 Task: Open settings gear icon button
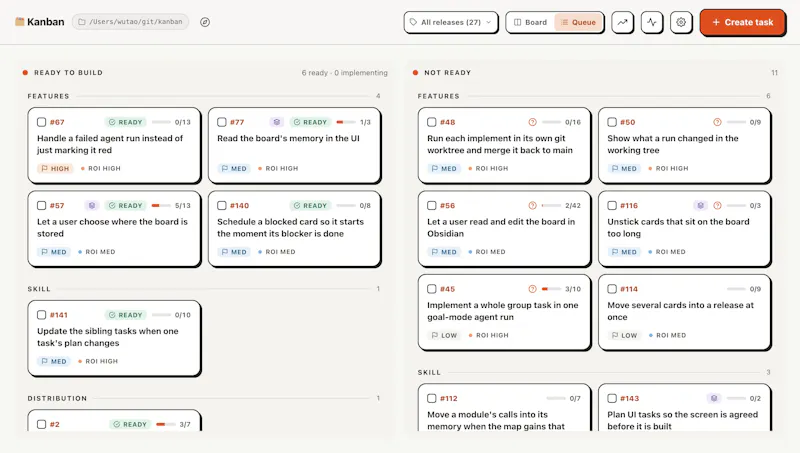681,22
